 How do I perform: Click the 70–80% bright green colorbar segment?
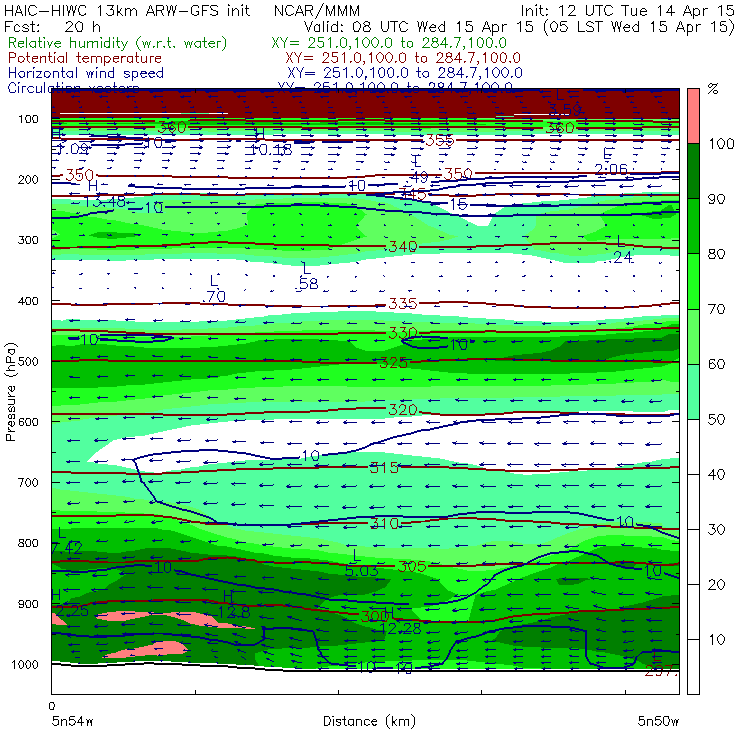tap(693, 281)
